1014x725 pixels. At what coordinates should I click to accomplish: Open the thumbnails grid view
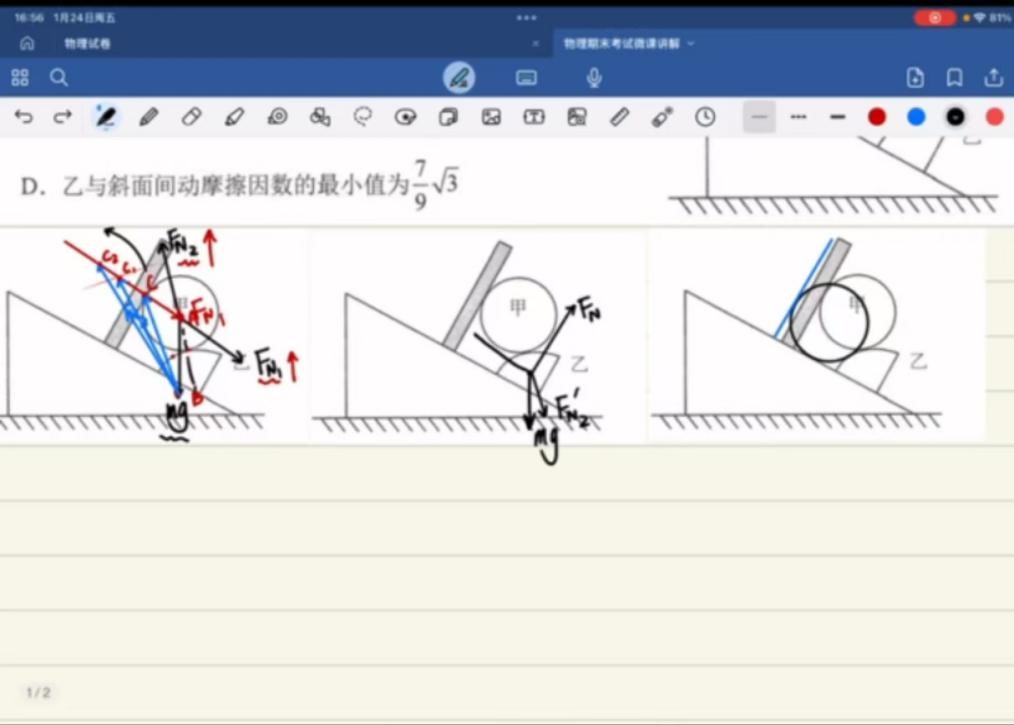coord(20,77)
